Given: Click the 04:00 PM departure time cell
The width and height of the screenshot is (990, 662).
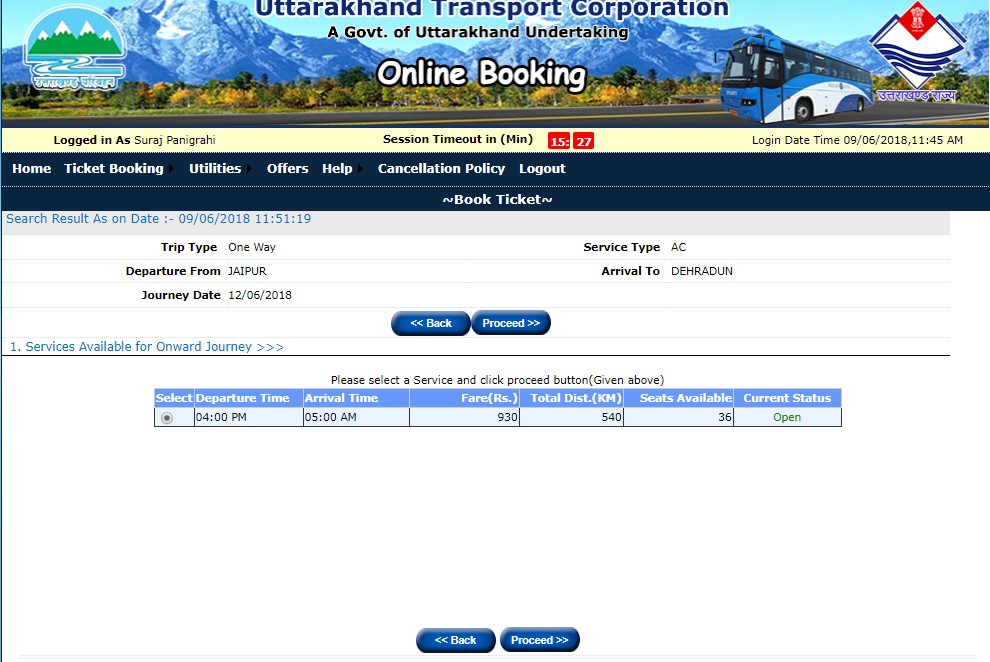Looking at the screenshot, I should pyautogui.click(x=248, y=417).
